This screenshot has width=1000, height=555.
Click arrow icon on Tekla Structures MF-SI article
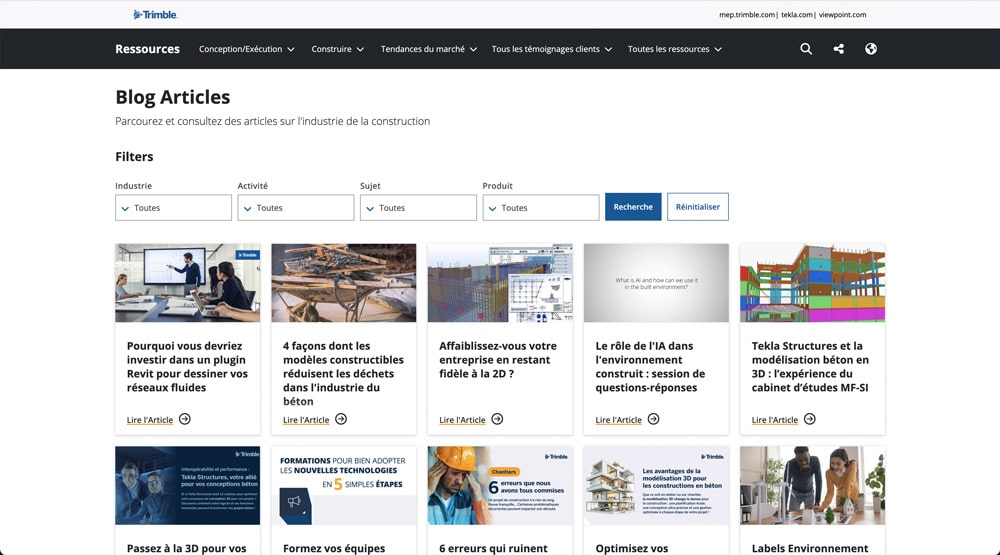coord(810,419)
